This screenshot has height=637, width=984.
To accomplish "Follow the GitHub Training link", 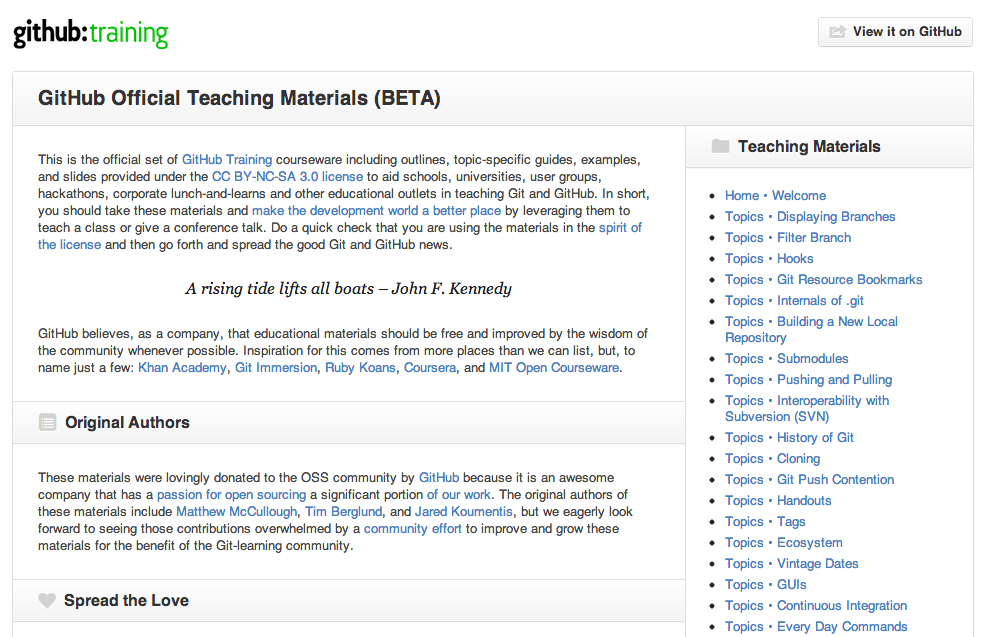I will (227, 159).
